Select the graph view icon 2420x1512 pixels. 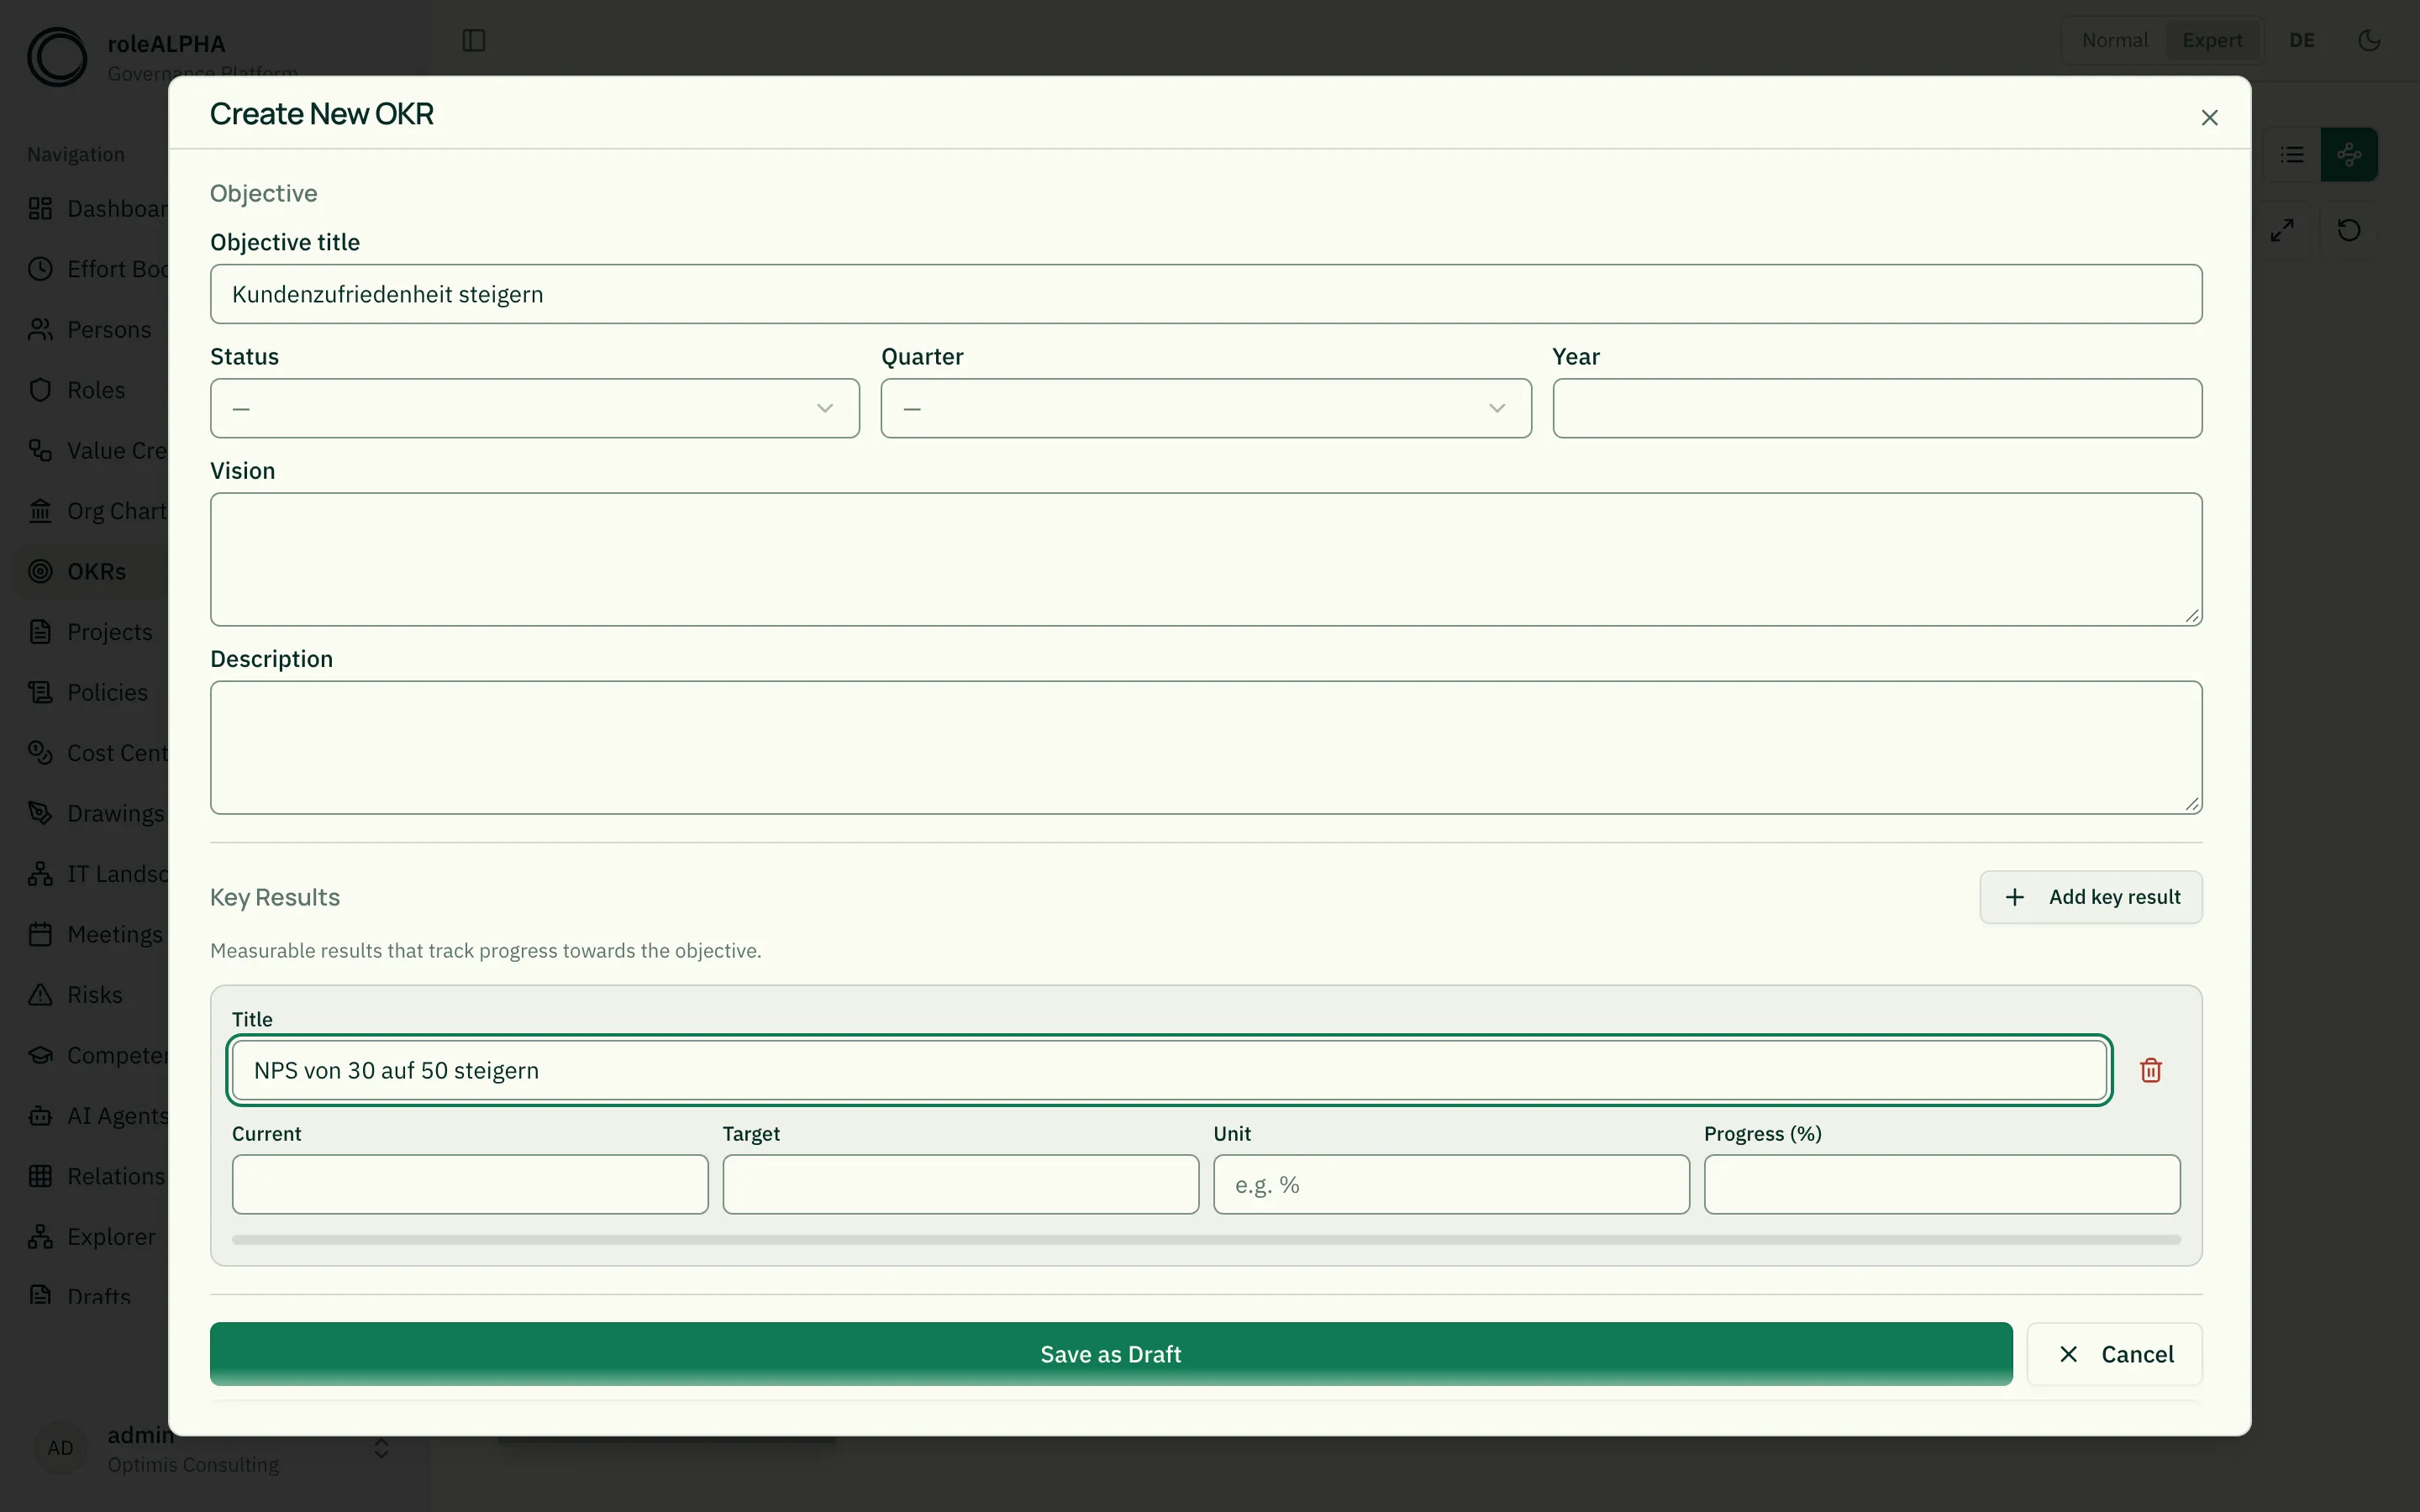pos(2348,155)
